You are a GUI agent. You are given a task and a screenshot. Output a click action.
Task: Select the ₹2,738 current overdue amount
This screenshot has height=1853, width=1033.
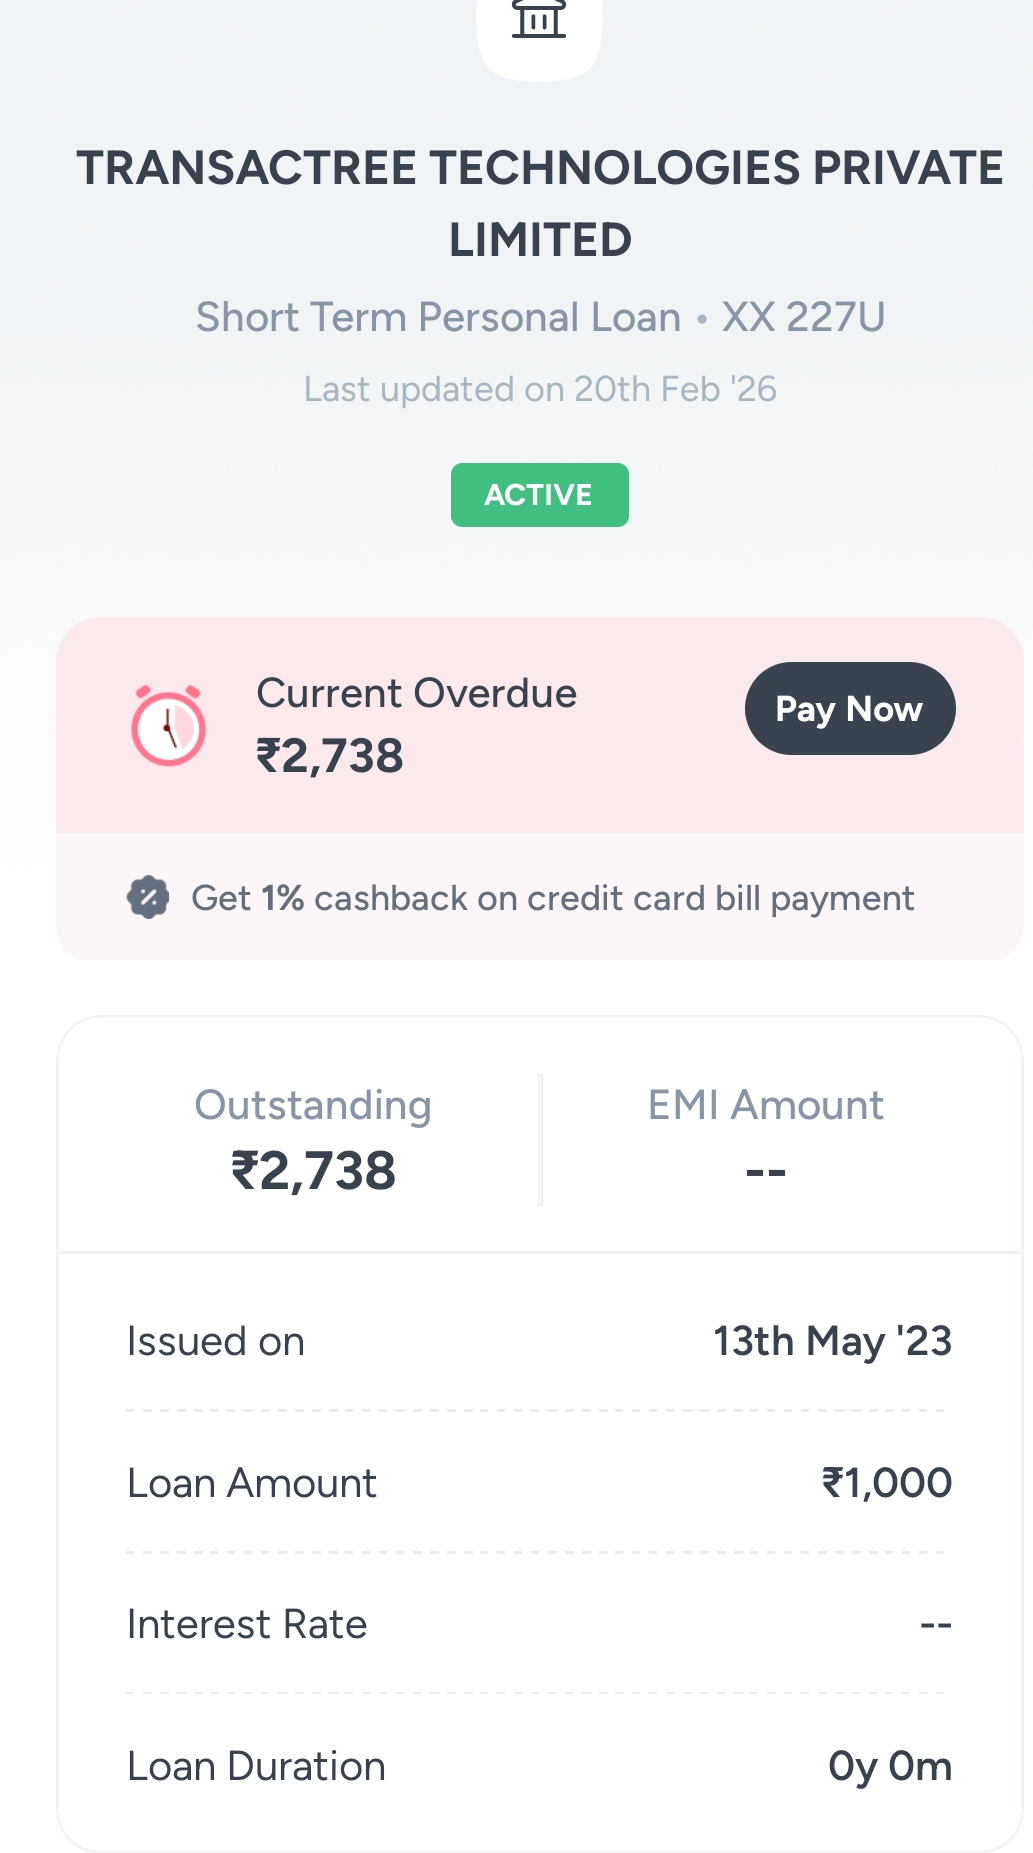(x=330, y=756)
